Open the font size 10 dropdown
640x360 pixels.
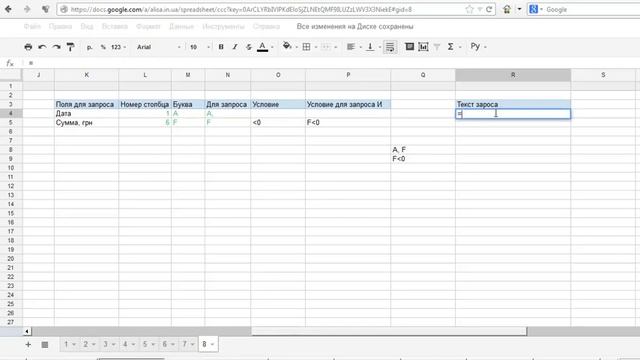[200, 47]
